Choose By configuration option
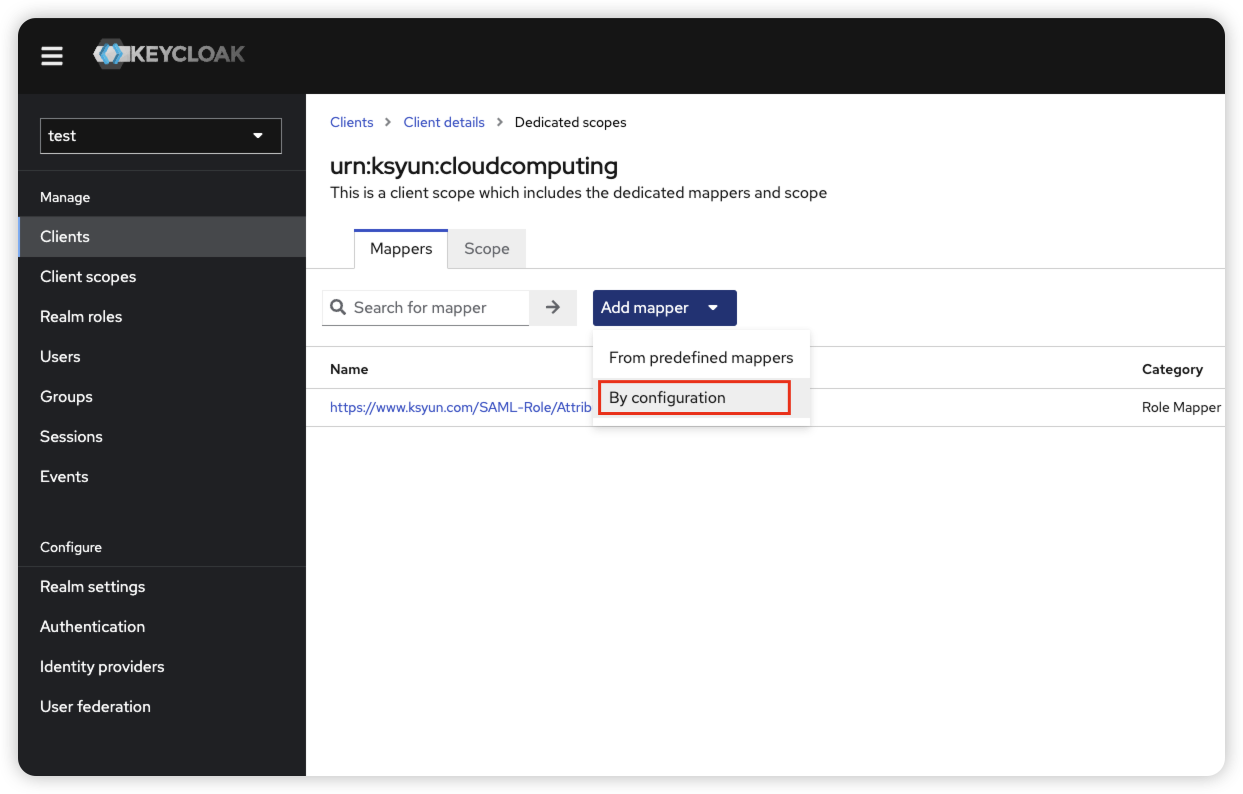Screen dimensions: 1243x794 [x=695, y=398]
